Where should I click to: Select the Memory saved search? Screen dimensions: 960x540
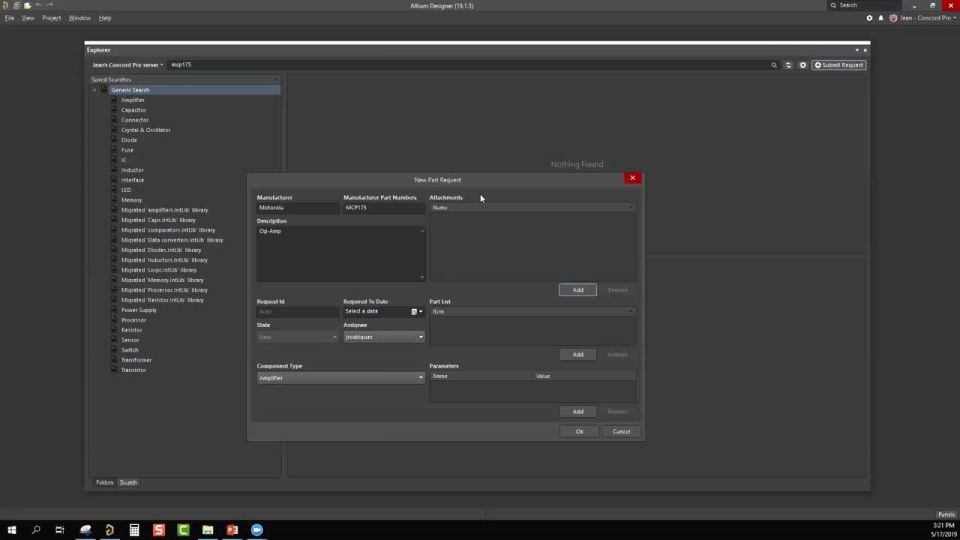(132, 200)
